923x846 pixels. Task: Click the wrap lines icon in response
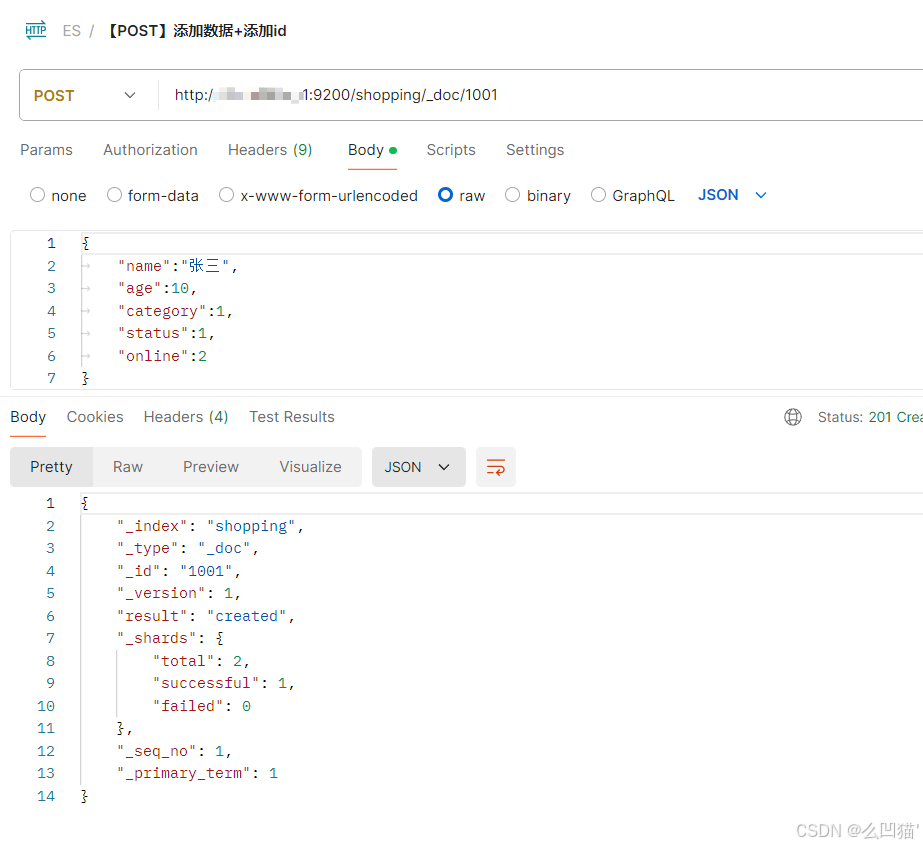[x=495, y=467]
